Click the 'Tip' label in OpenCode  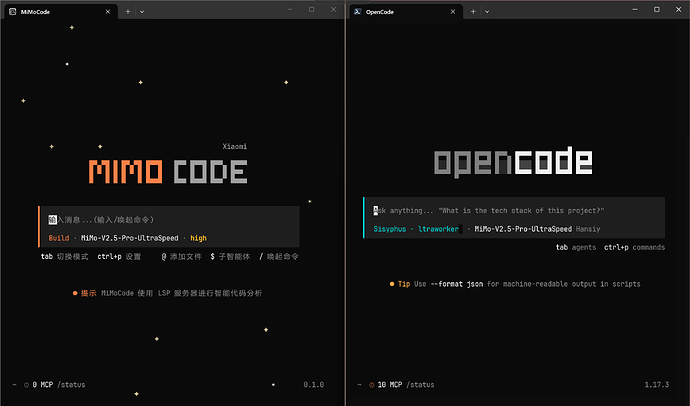click(404, 284)
